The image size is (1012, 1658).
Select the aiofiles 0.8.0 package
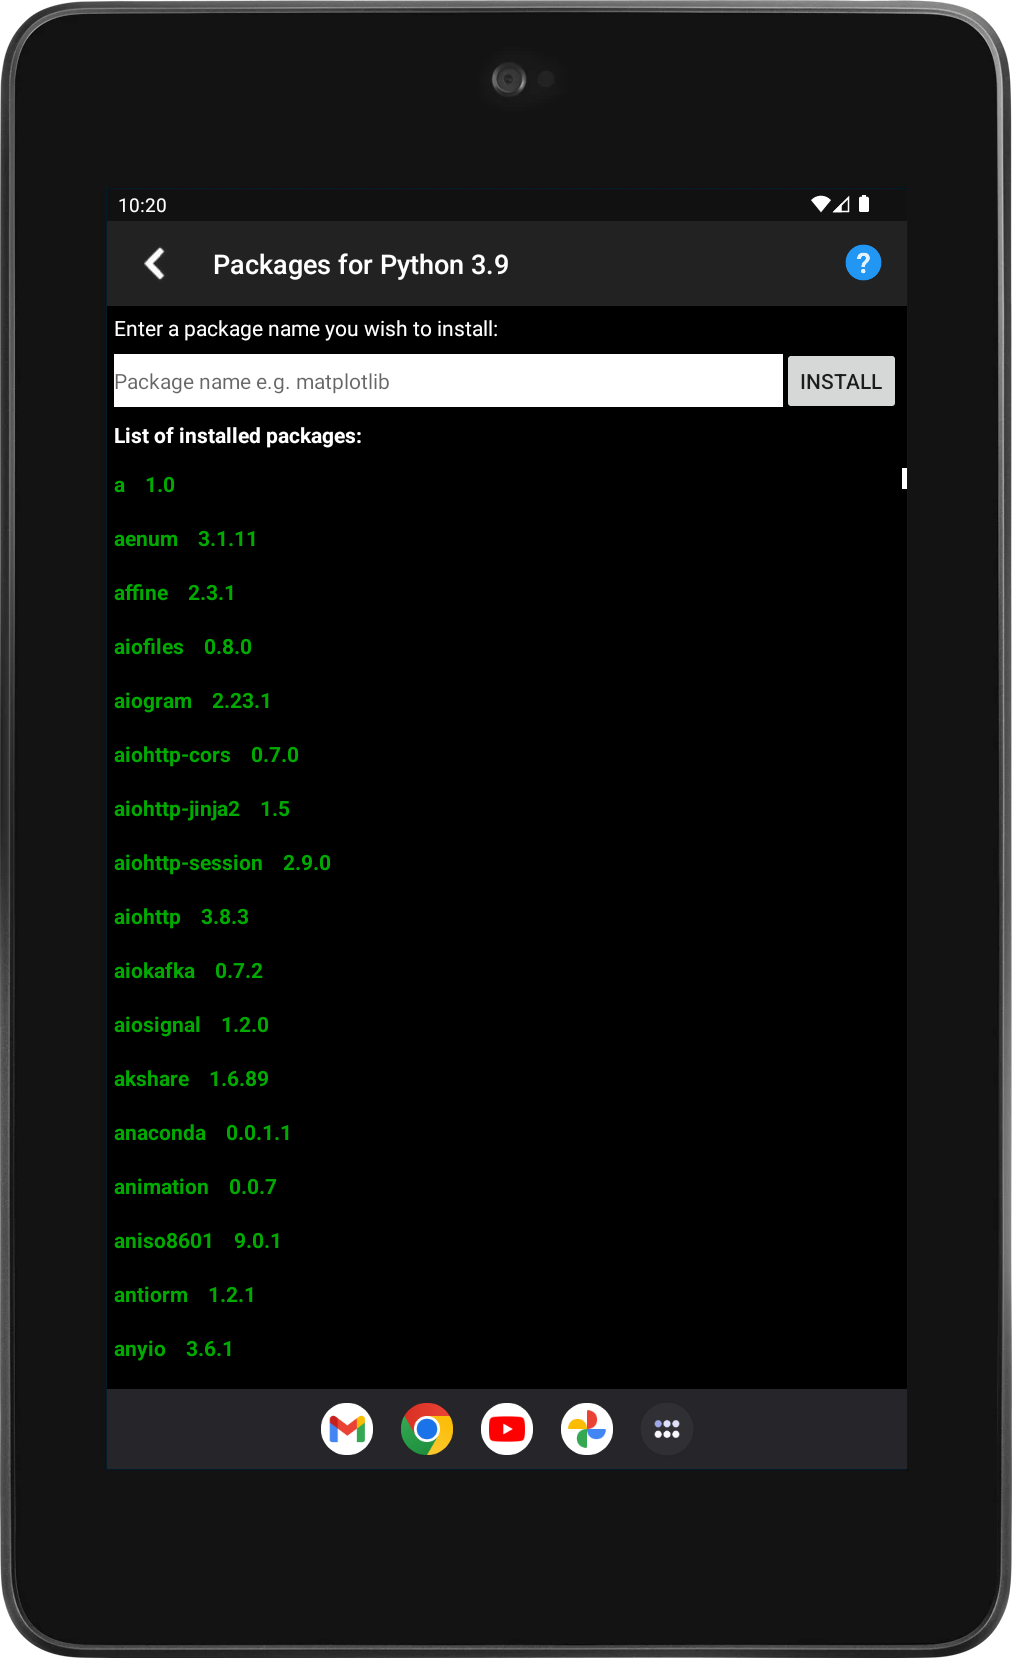click(x=183, y=647)
